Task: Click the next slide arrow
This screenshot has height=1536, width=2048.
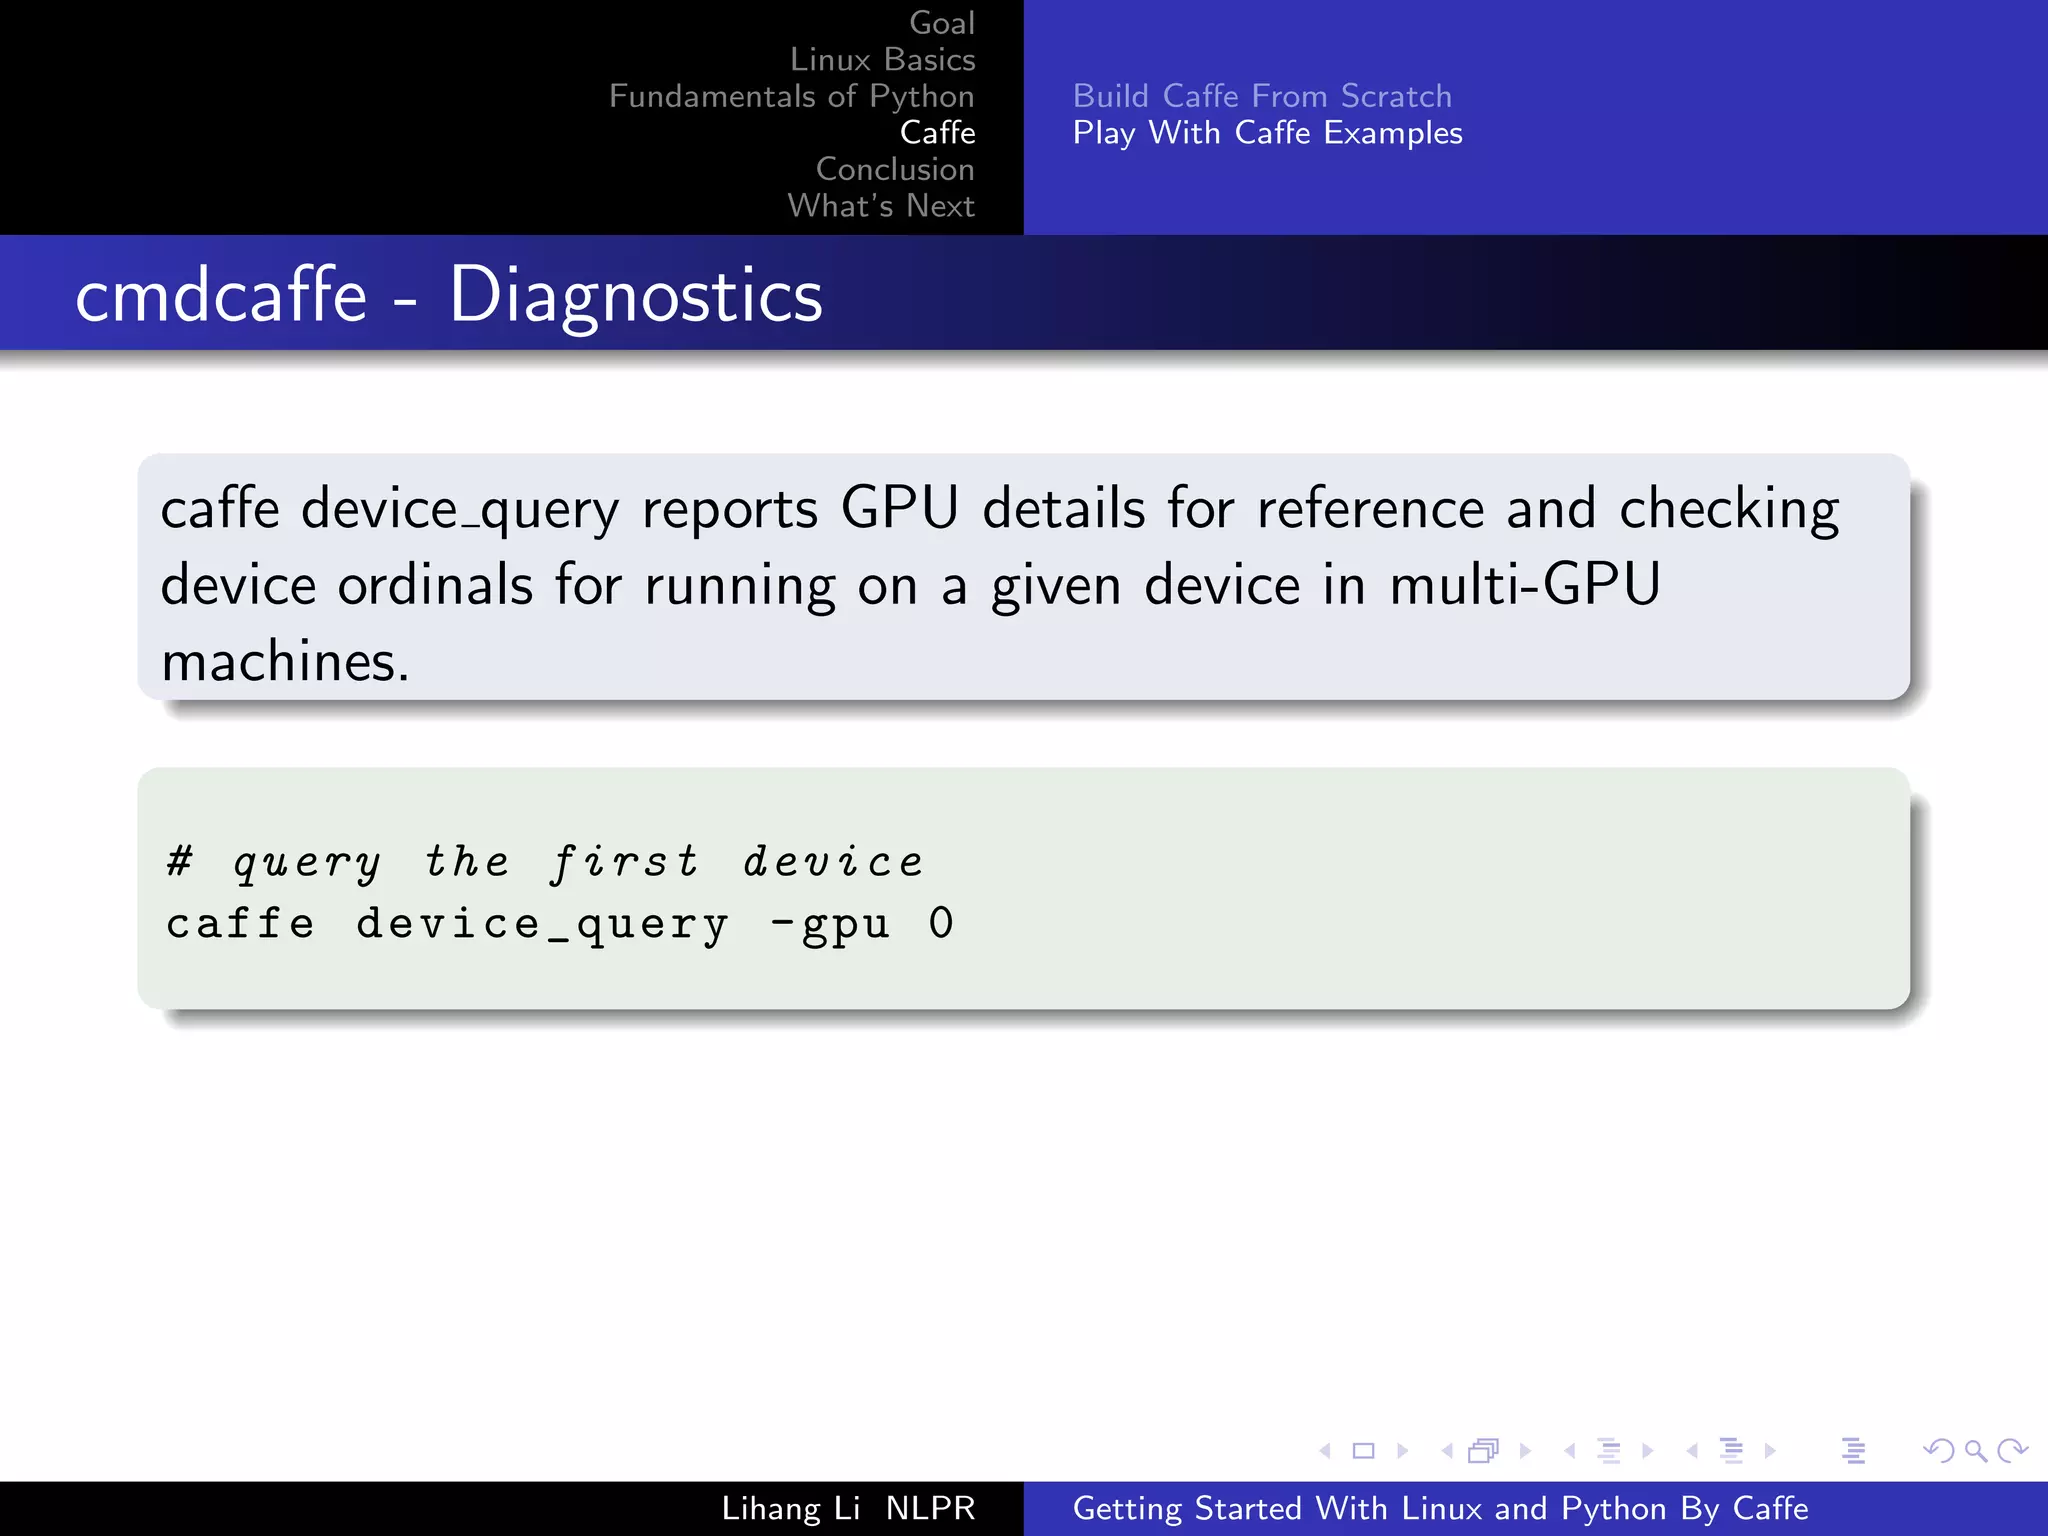Action: tap(1402, 1450)
